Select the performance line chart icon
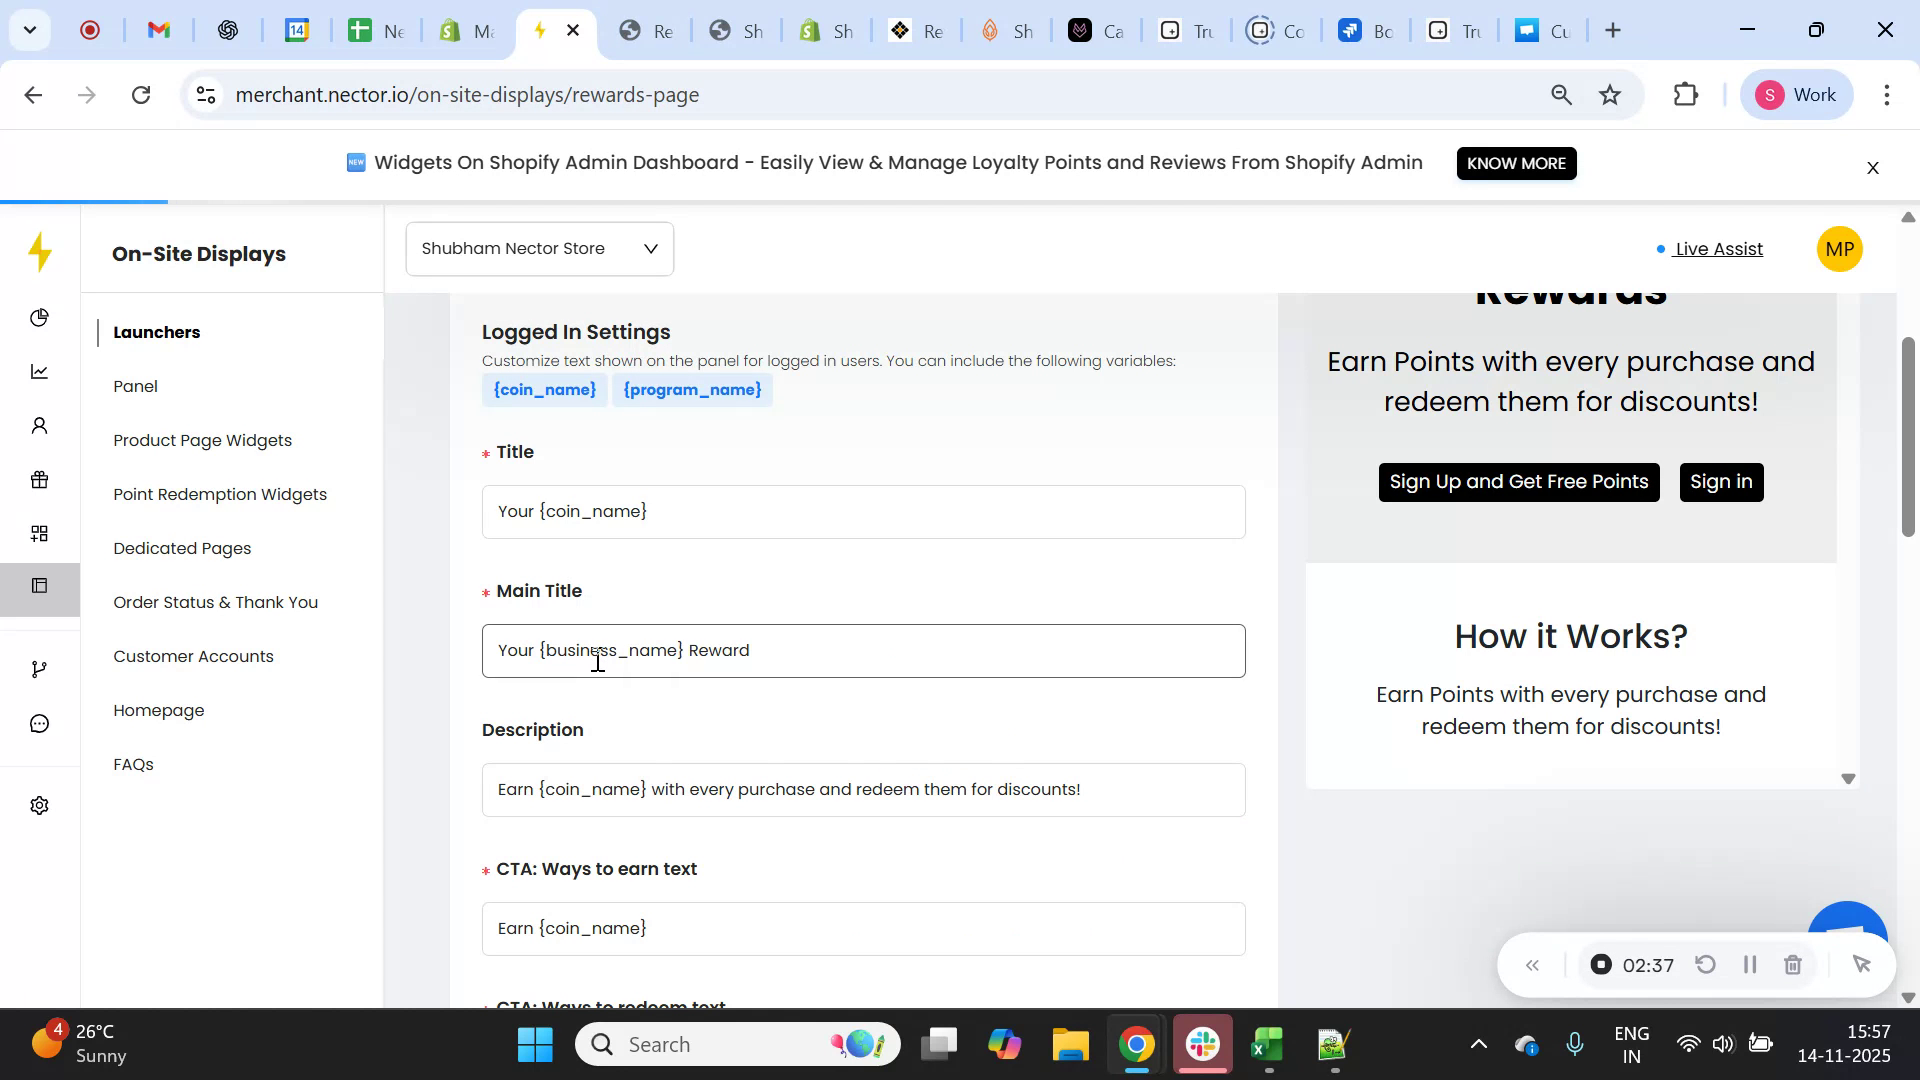This screenshot has width=1920, height=1080. (40, 371)
